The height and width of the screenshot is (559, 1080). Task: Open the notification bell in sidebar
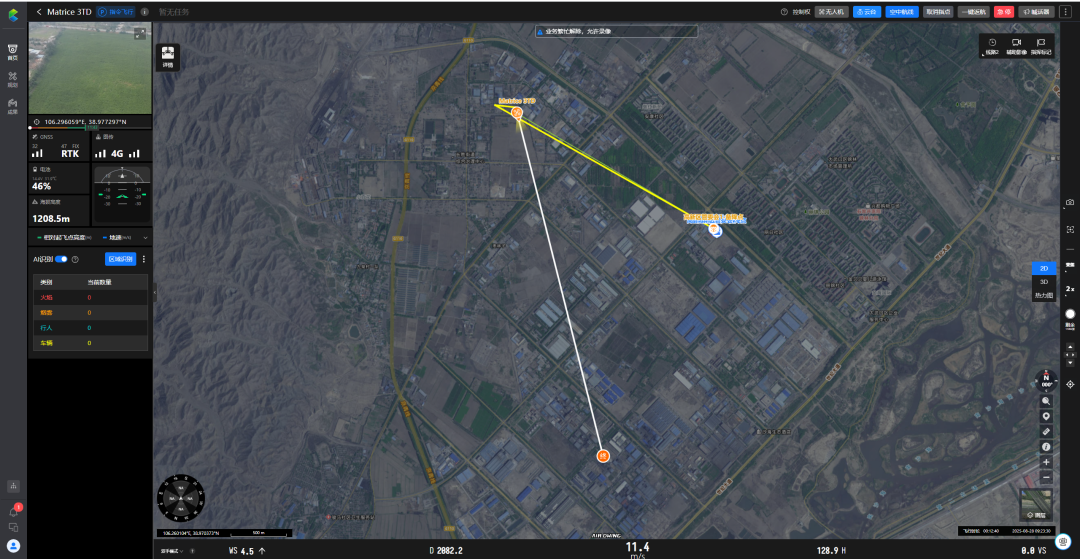click(13, 511)
